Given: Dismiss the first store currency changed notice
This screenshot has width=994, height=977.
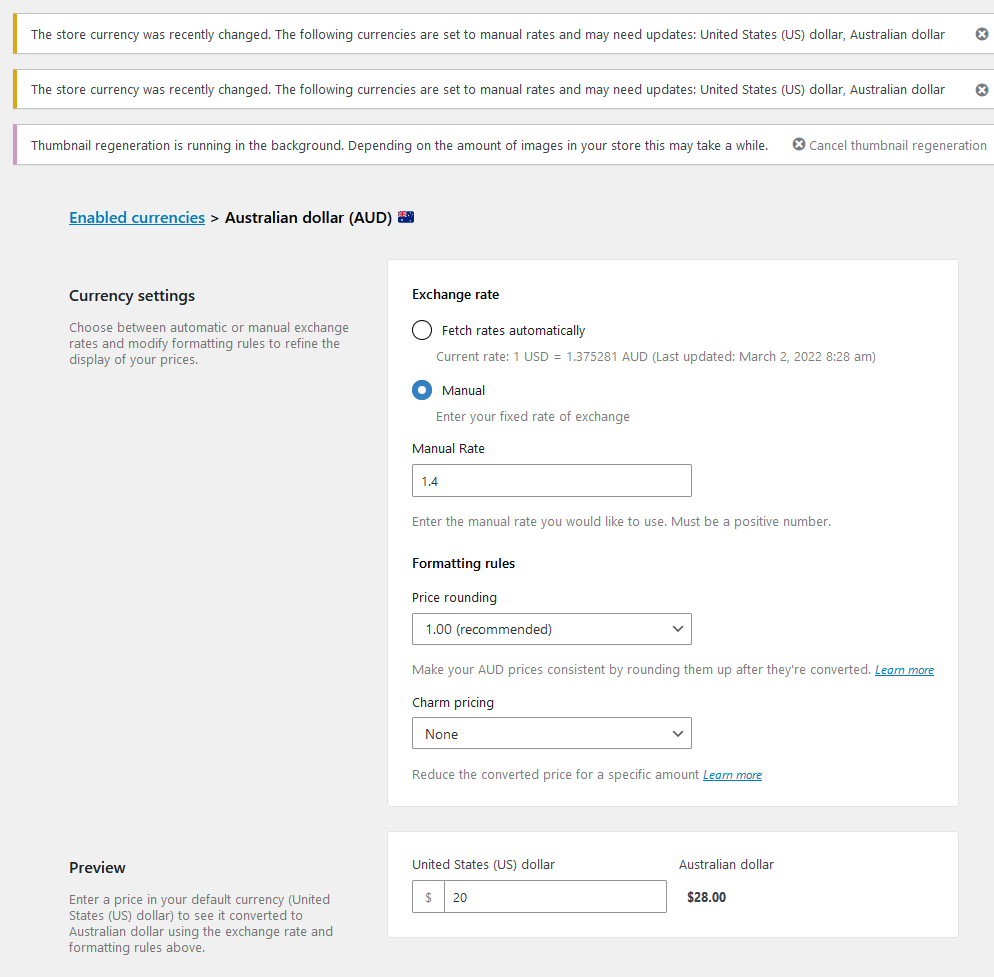Looking at the screenshot, I should coord(981,34).
